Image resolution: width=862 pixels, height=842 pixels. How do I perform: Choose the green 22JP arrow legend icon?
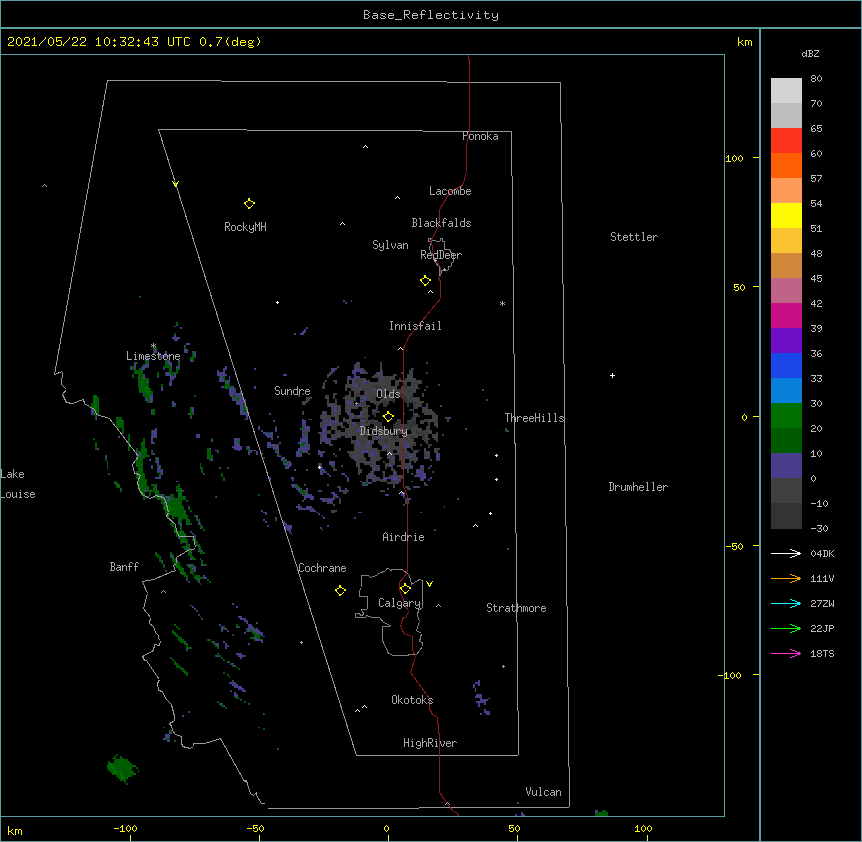(786, 628)
